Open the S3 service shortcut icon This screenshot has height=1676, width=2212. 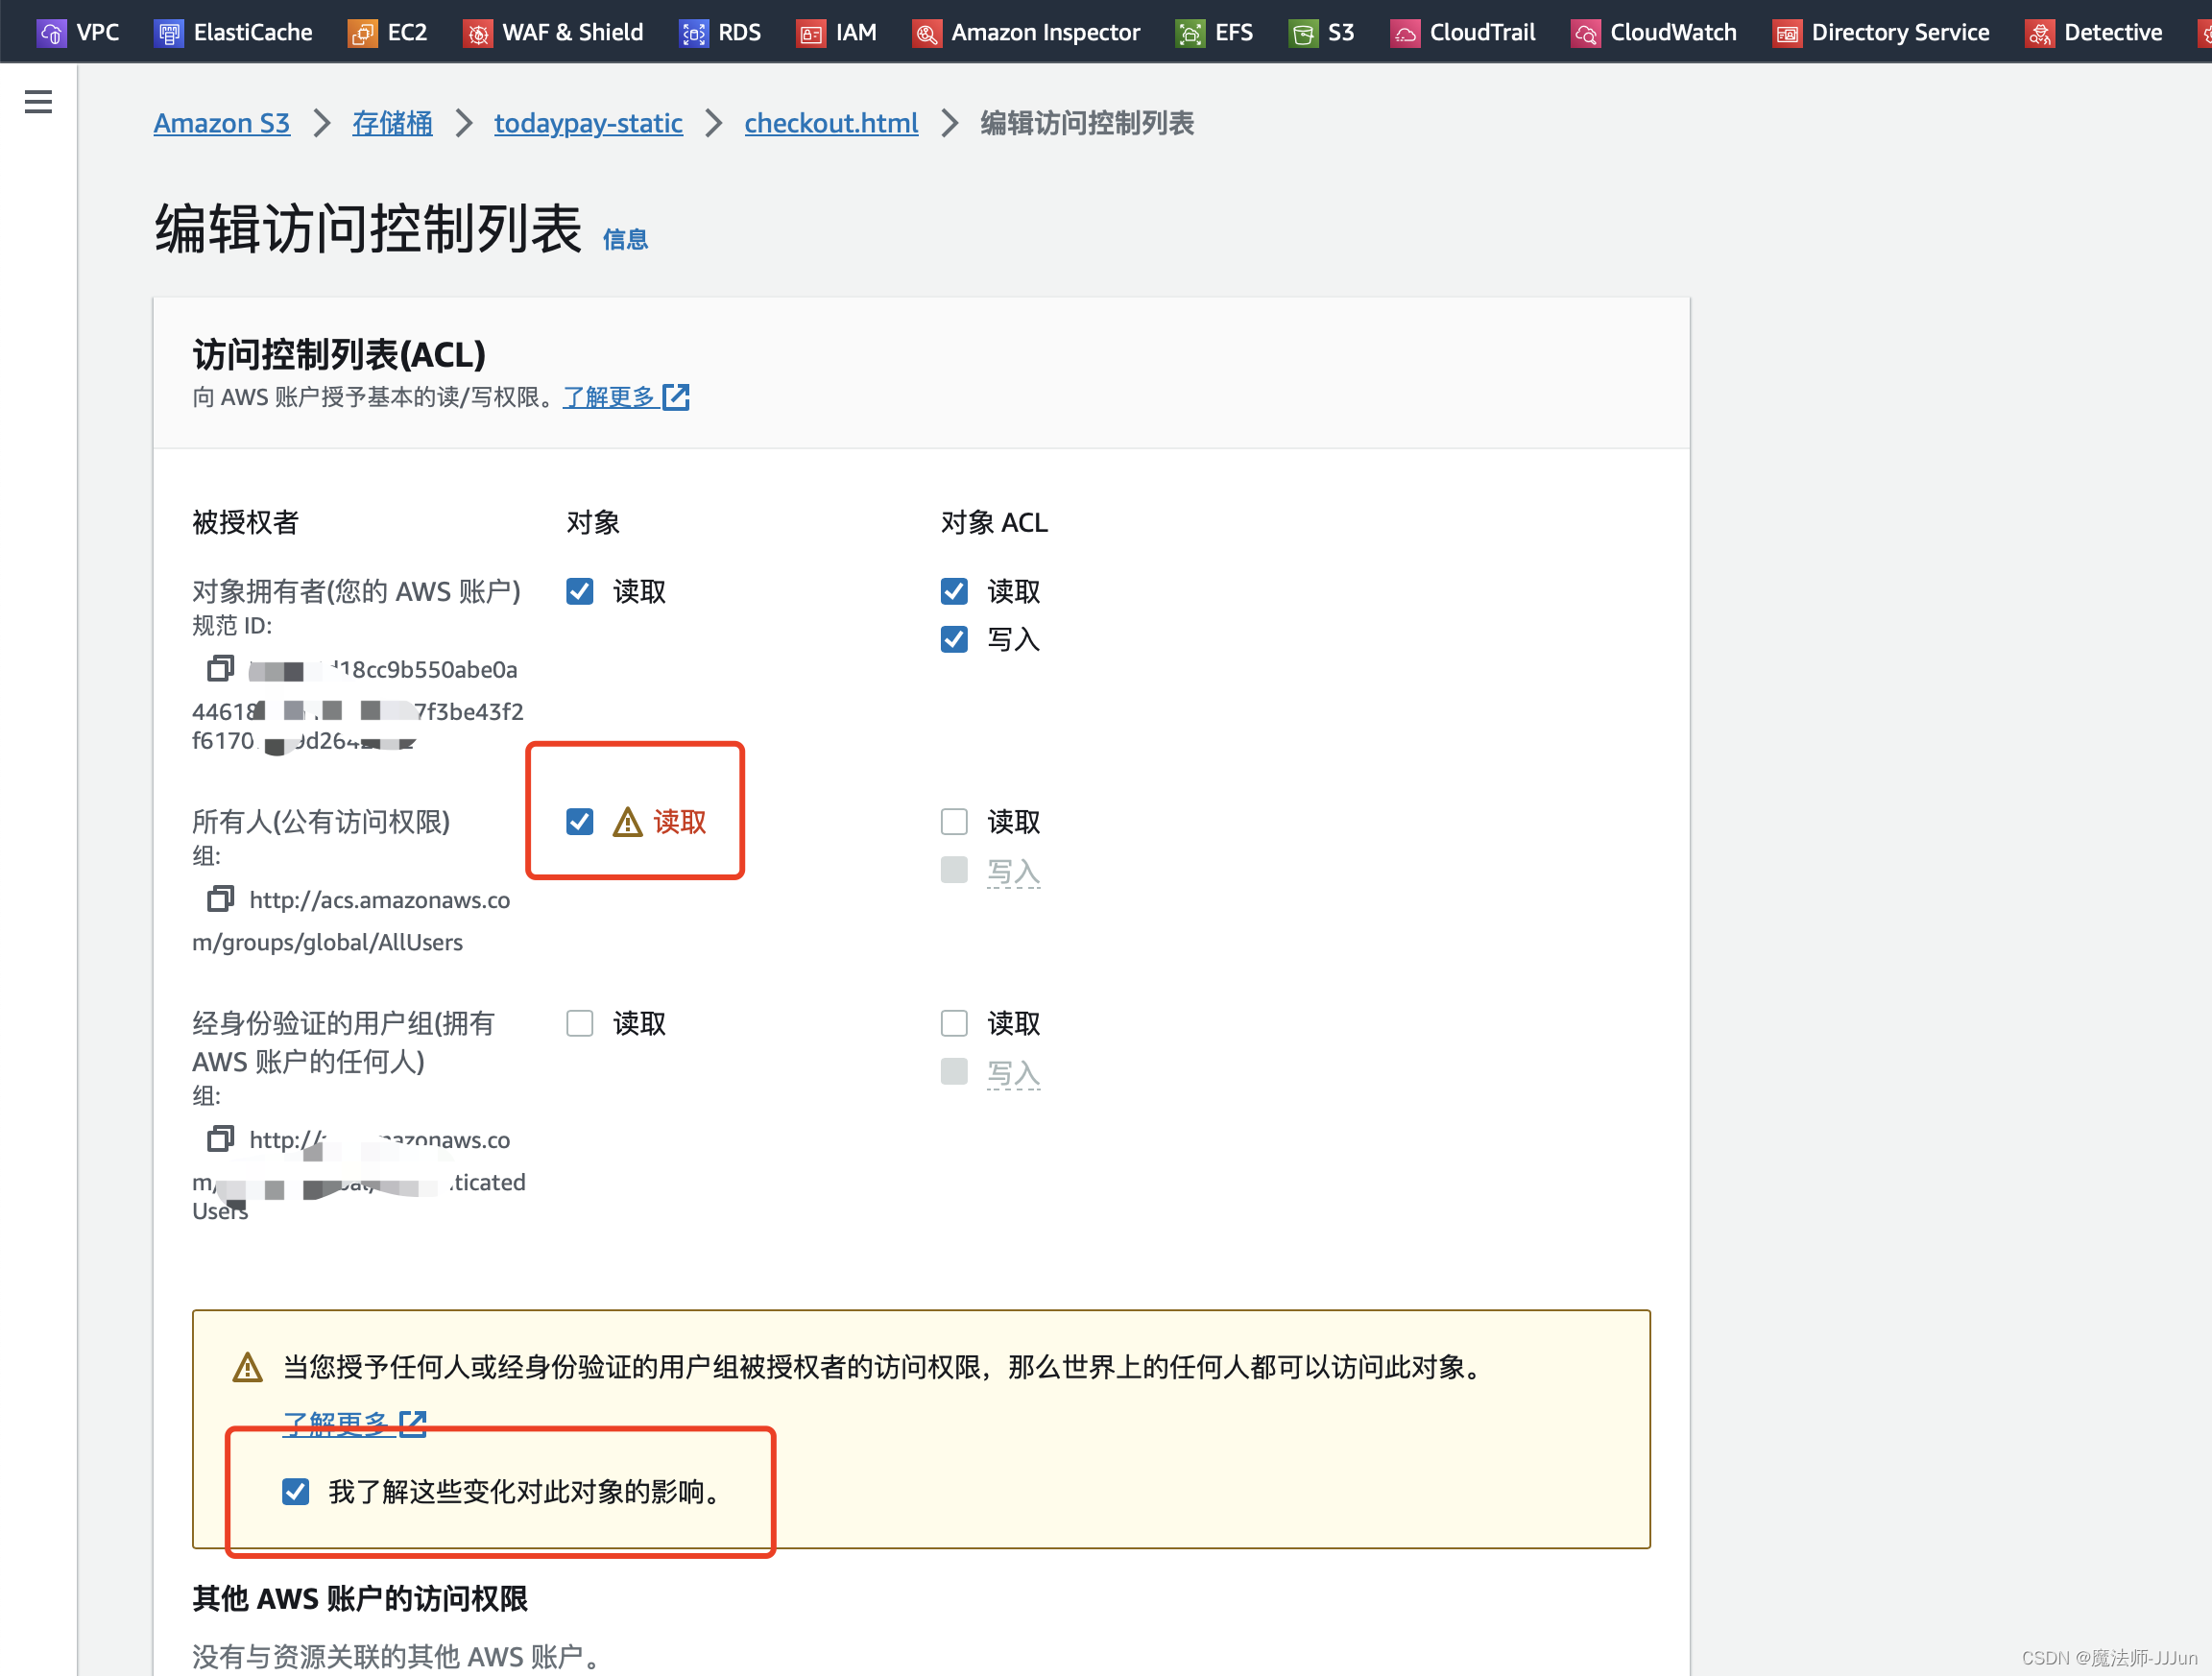click(1303, 33)
